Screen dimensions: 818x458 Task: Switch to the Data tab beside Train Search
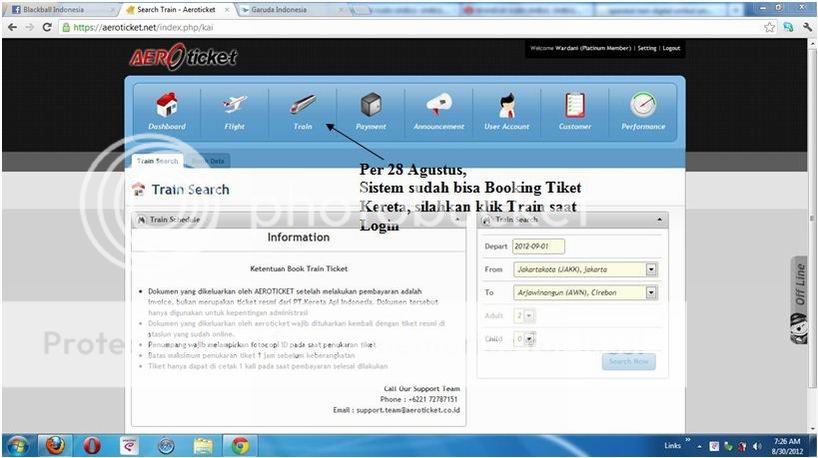pyautogui.click(x=208, y=161)
